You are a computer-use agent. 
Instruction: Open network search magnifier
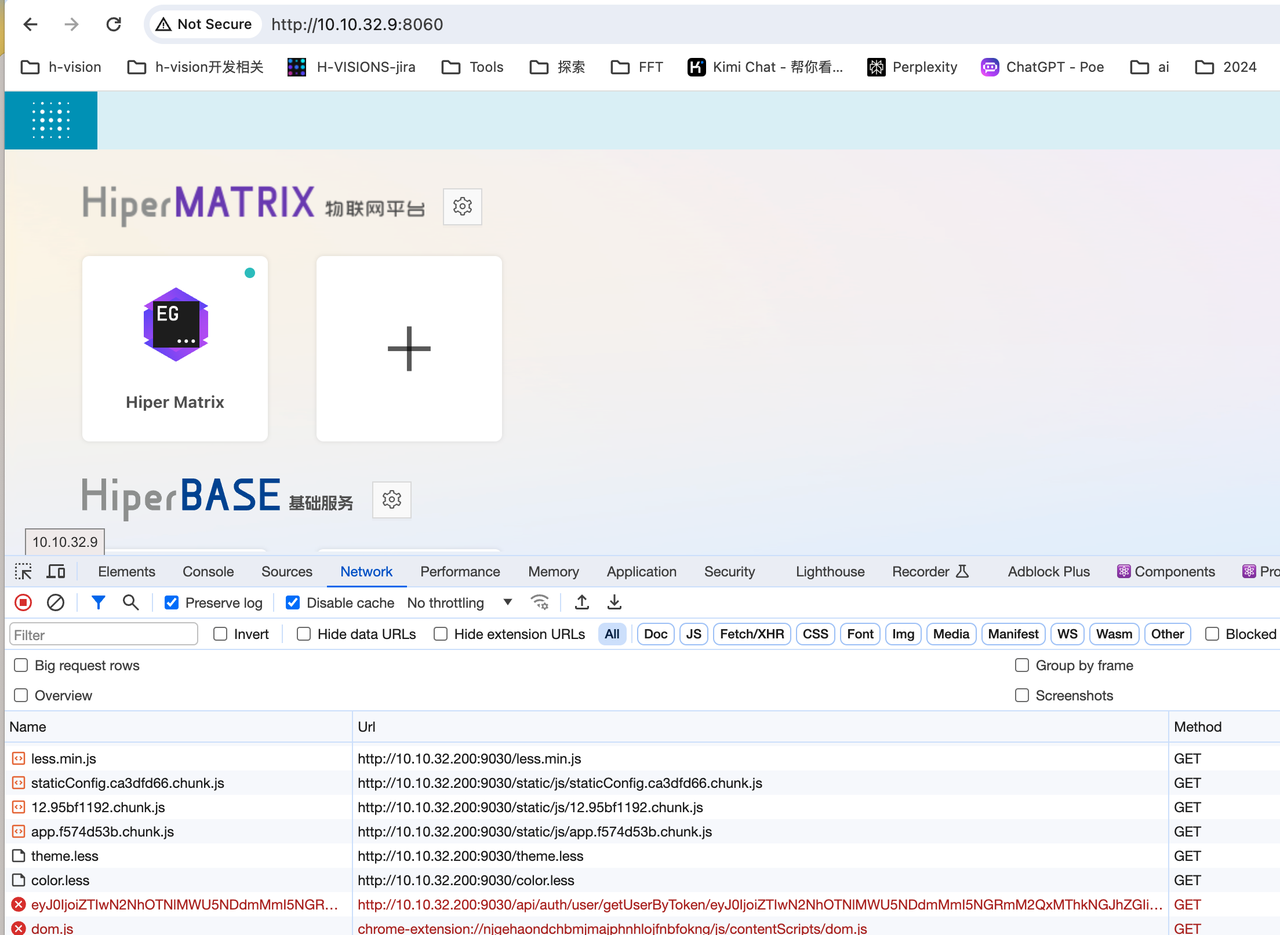[130, 602]
